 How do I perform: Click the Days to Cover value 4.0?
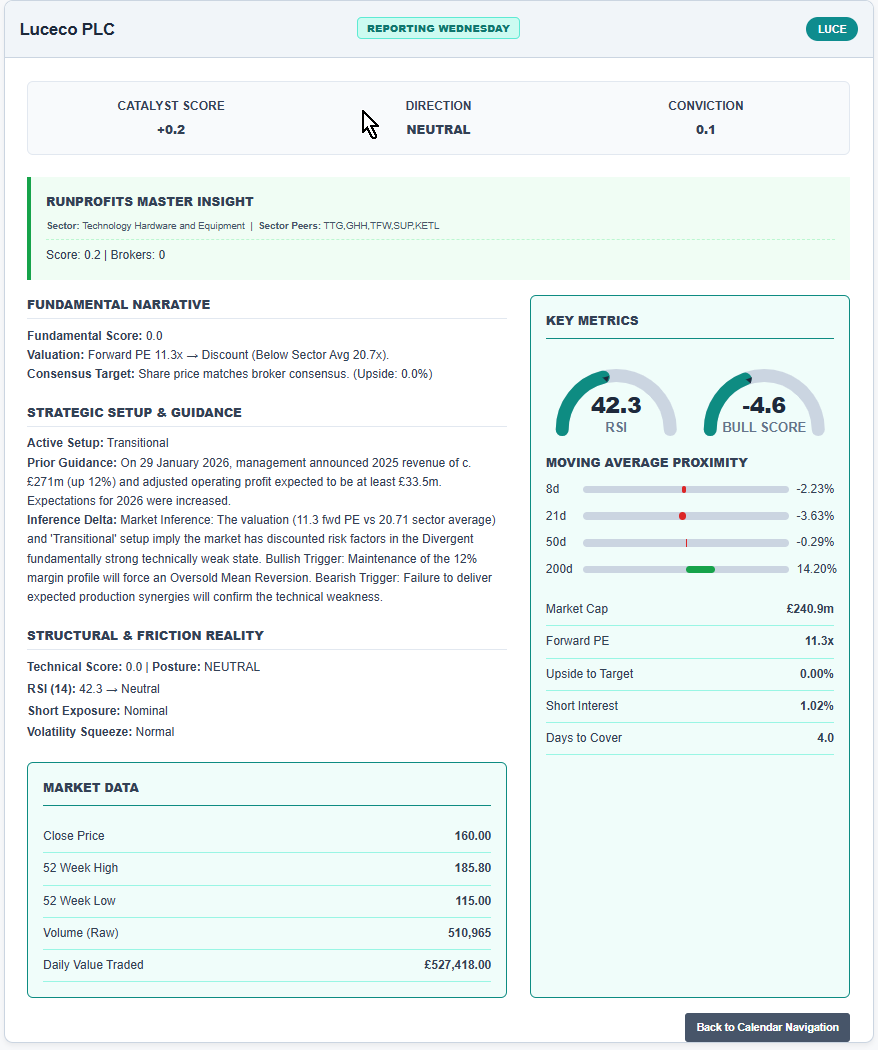tap(825, 738)
